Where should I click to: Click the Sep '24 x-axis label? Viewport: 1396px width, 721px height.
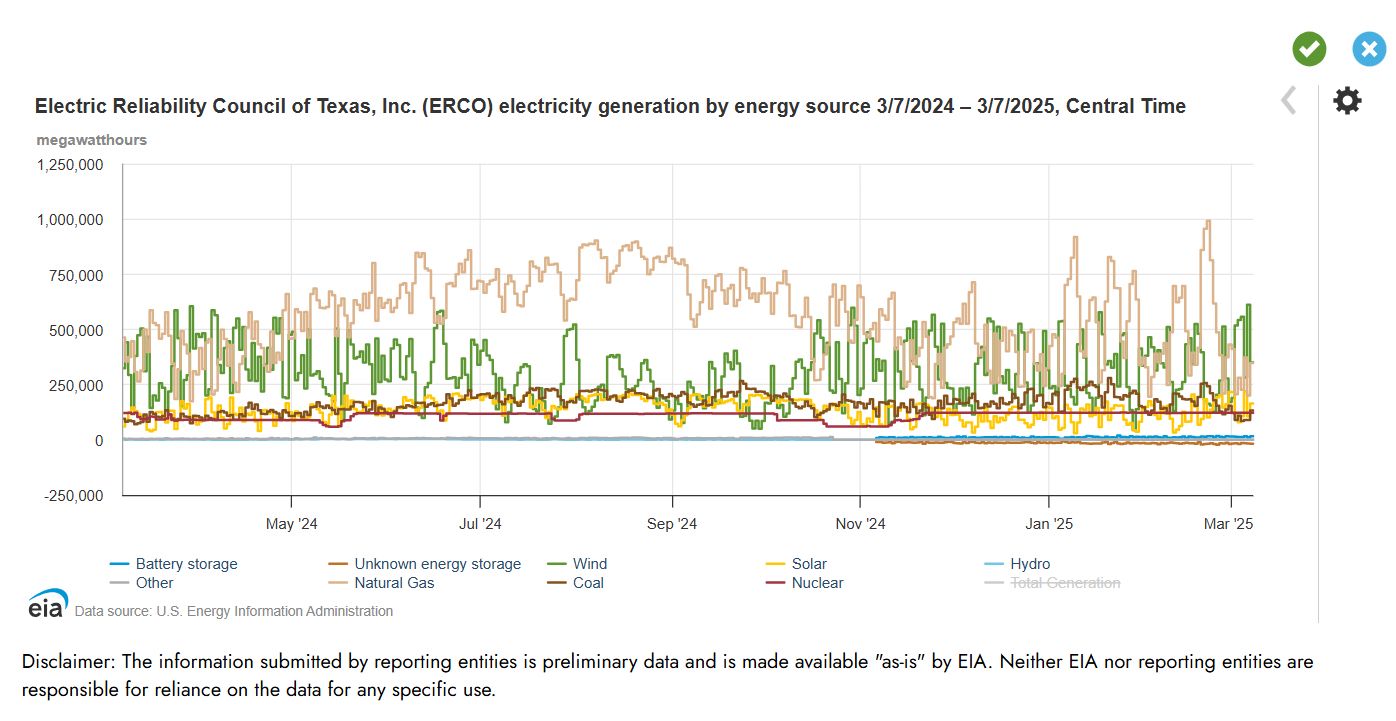coord(672,524)
